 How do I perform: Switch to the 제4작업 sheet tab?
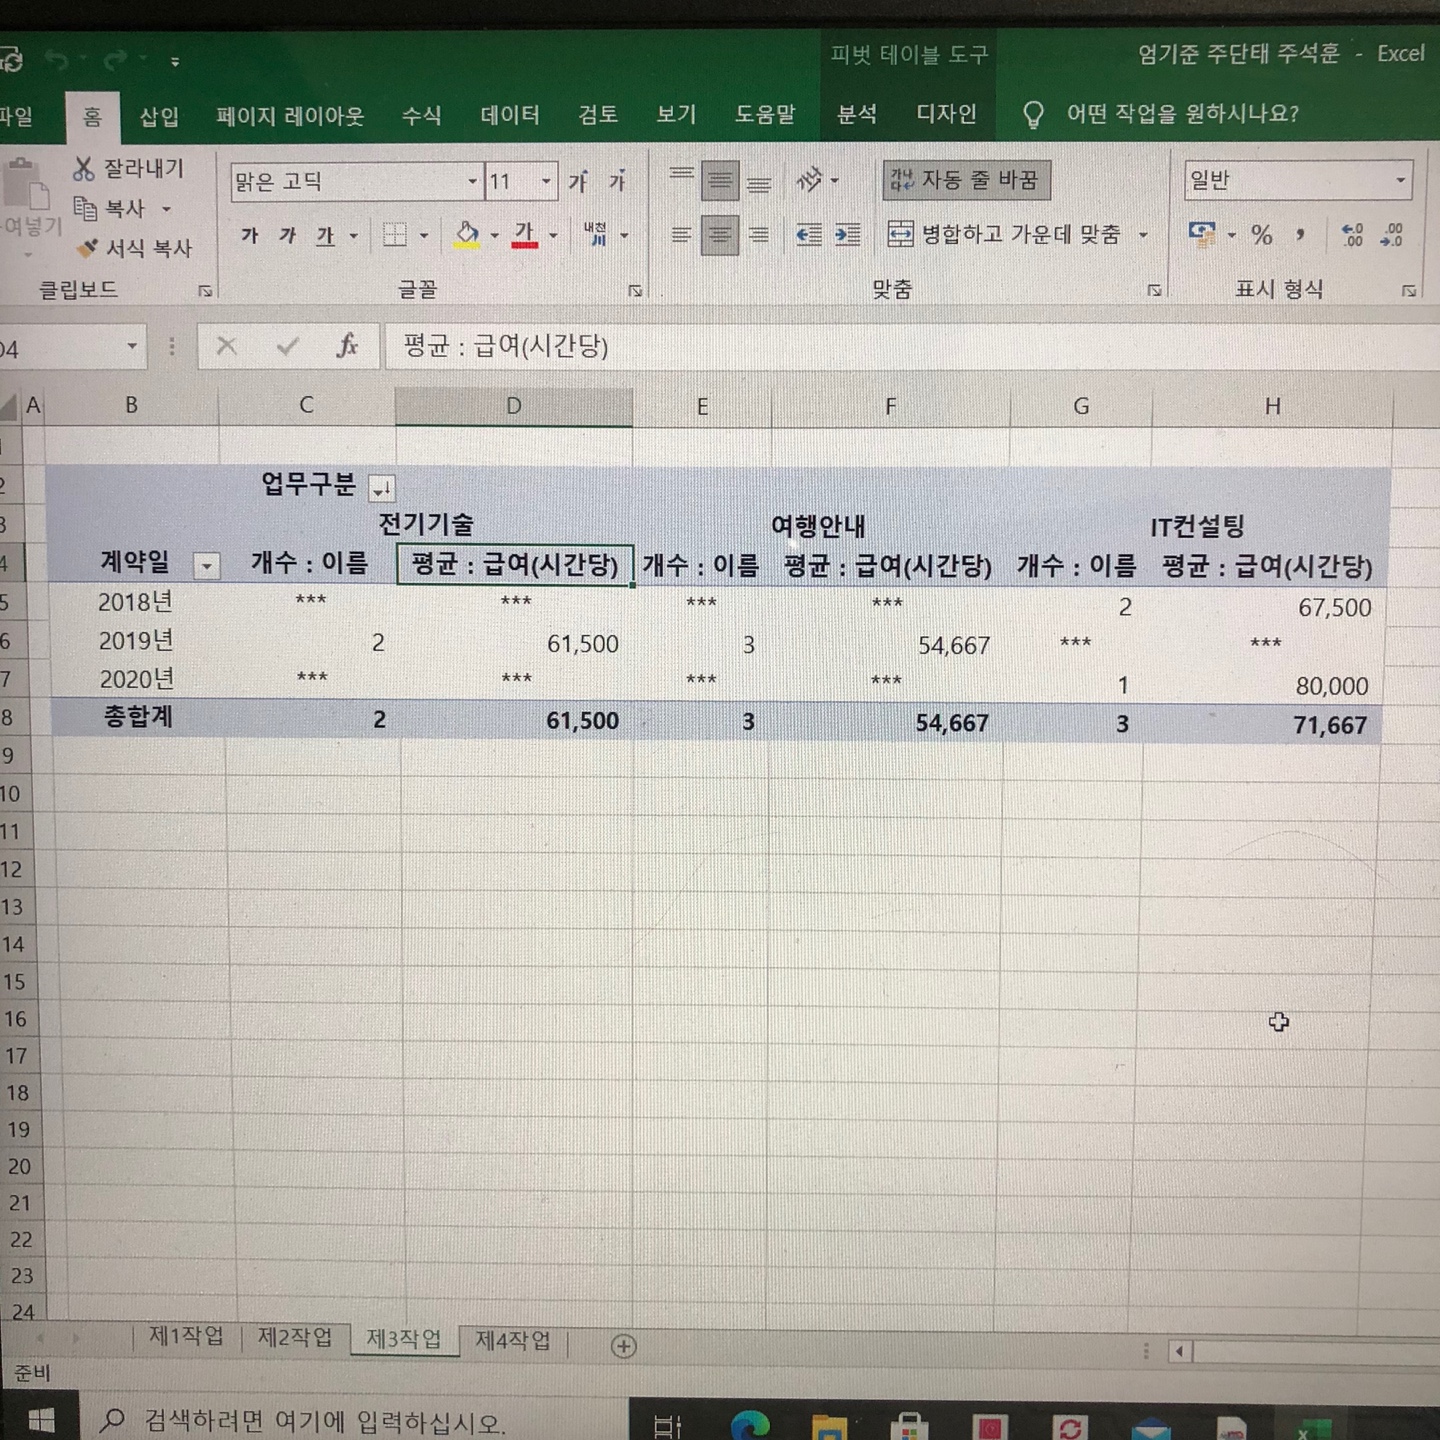pyautogui.click(x=512, y=1339)
